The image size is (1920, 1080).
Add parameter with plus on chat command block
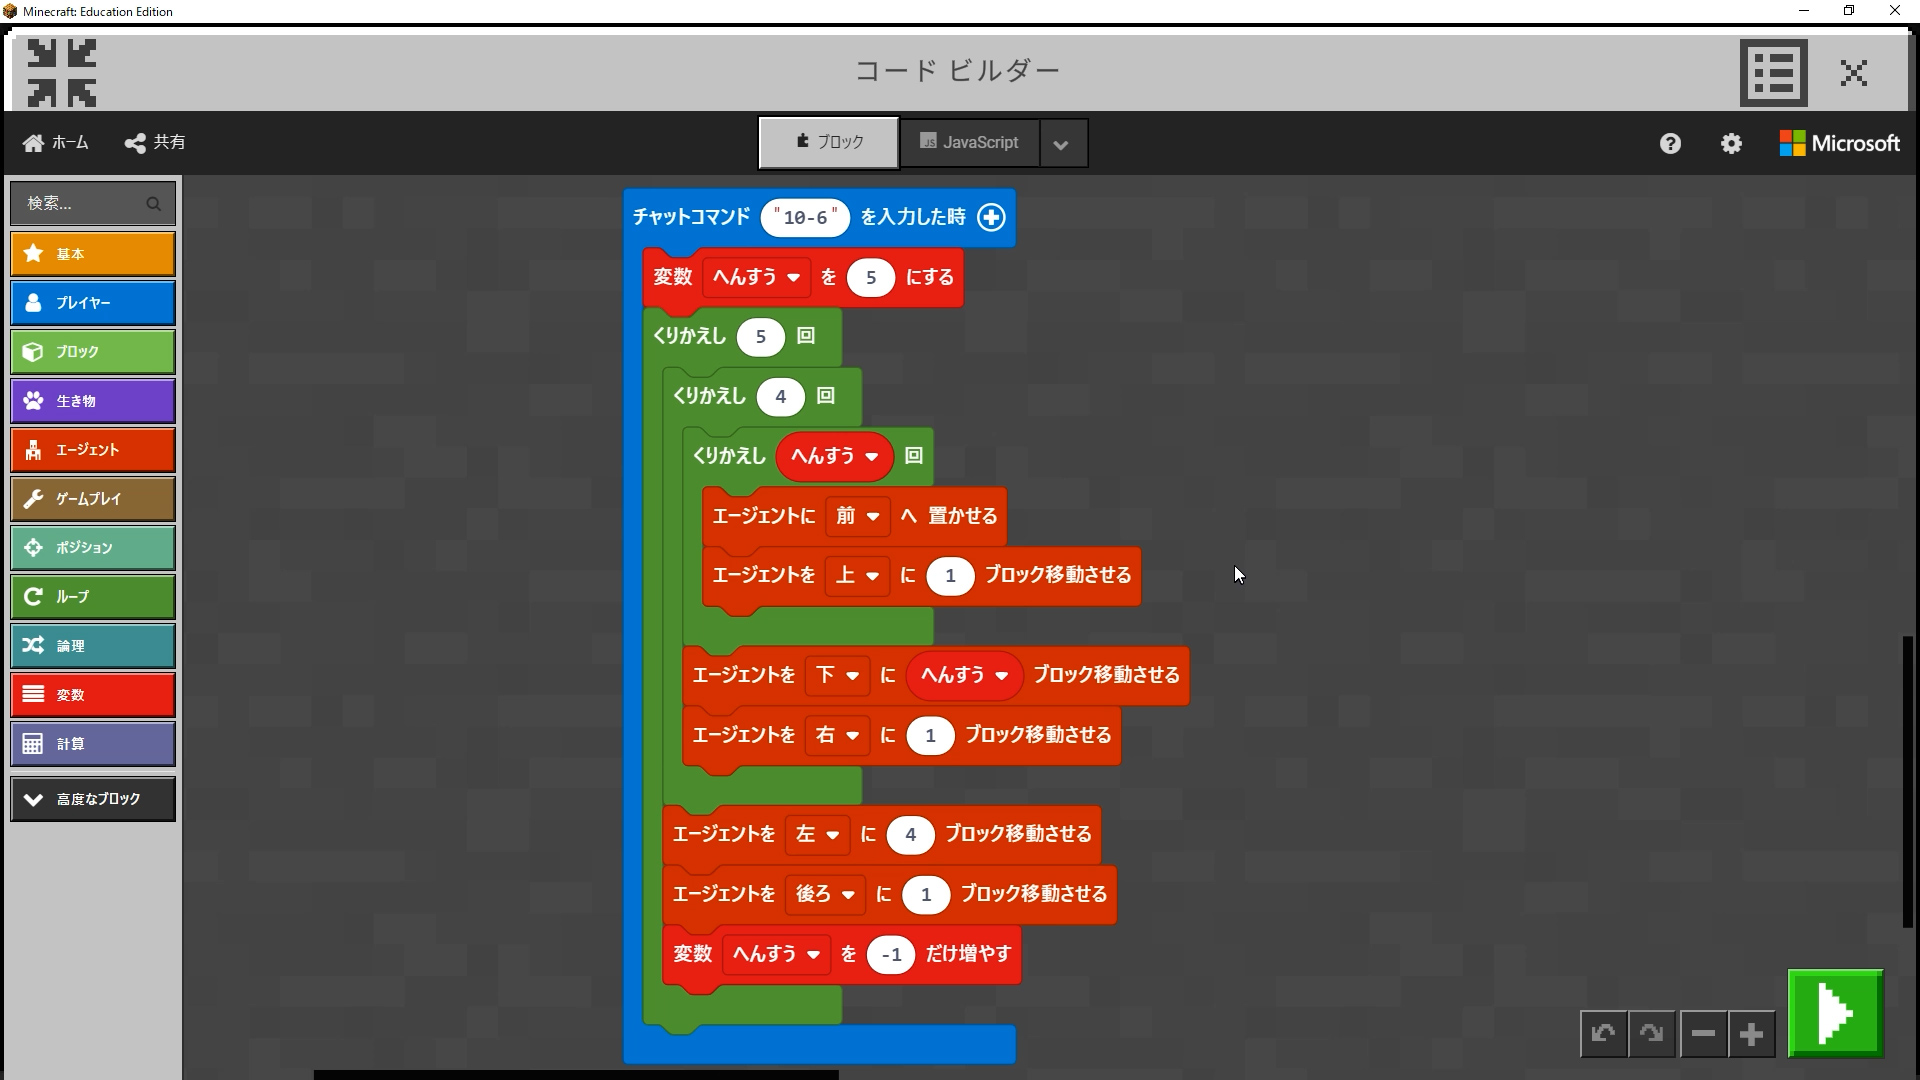click(991, 217)
